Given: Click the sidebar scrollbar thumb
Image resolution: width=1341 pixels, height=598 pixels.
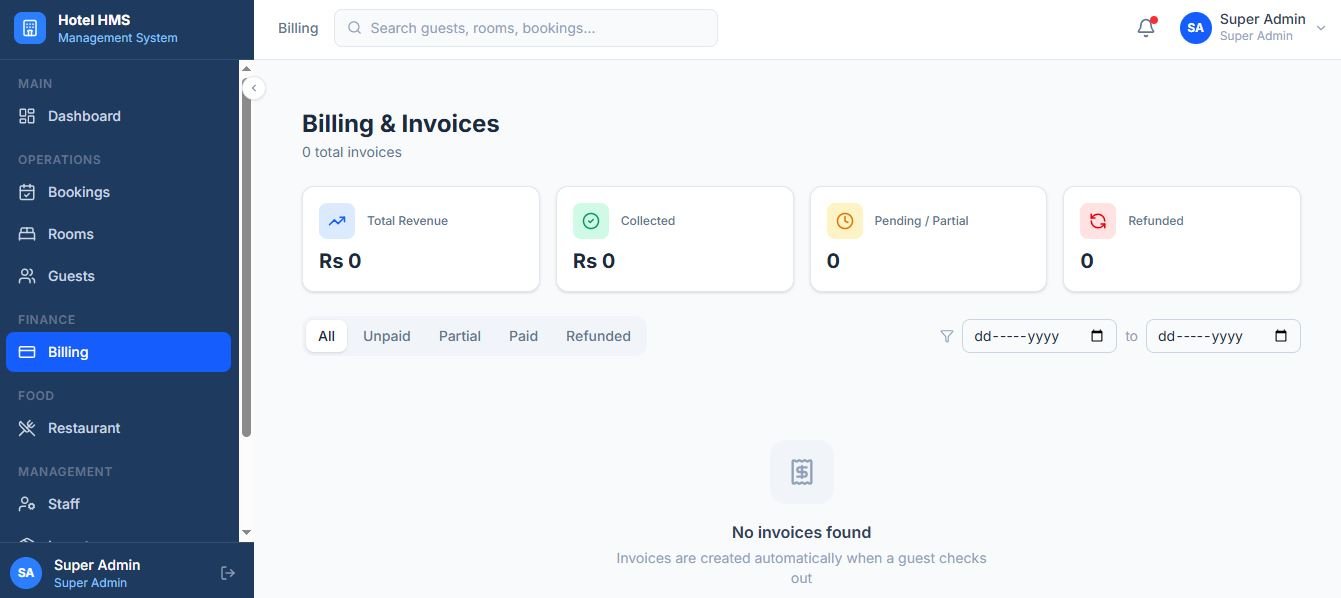Looking at the screenshot, I should click(x=247, y=258).
